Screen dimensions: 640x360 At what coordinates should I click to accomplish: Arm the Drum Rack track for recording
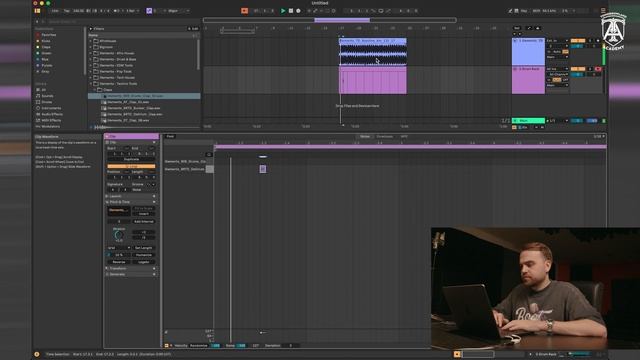598,69
